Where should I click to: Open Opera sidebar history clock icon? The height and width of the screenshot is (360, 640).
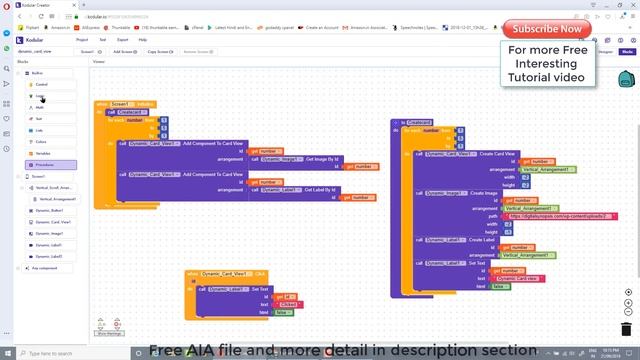[7, 149]
